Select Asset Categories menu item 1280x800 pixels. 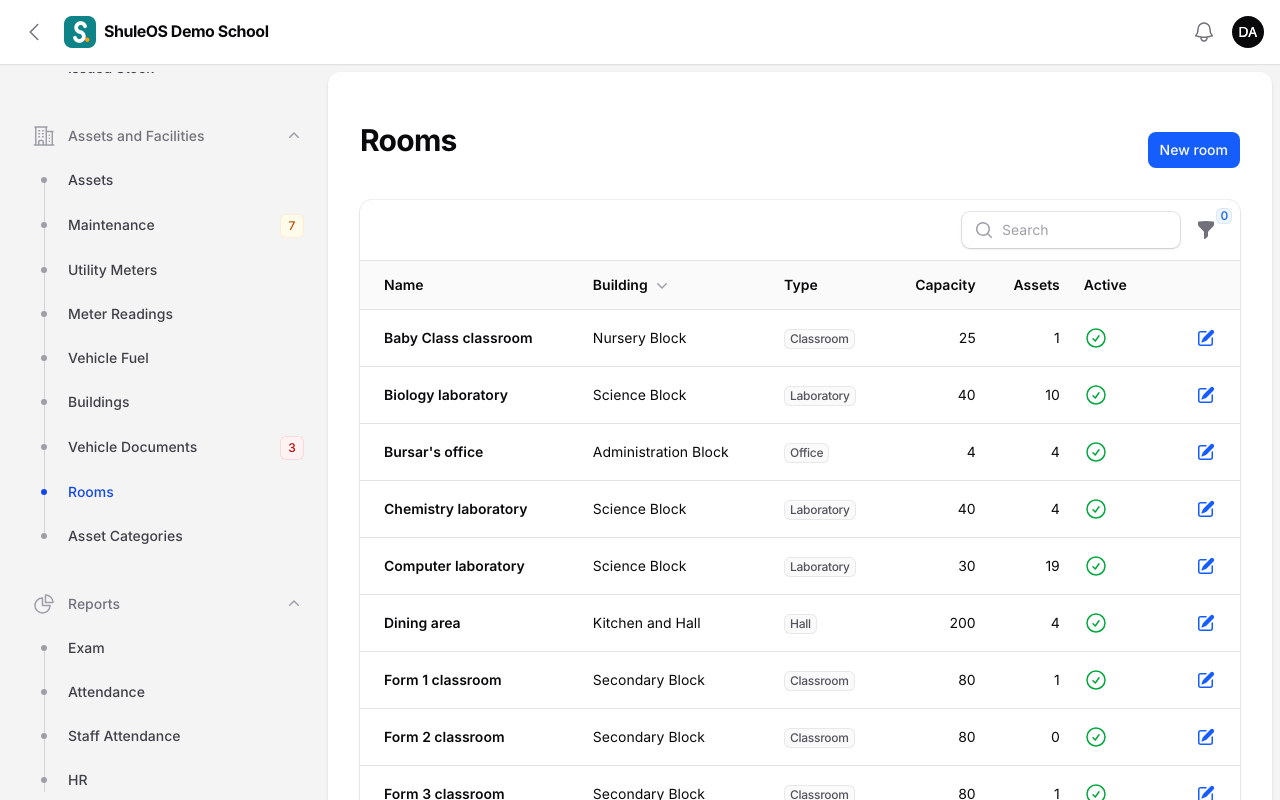coord(125,536)
